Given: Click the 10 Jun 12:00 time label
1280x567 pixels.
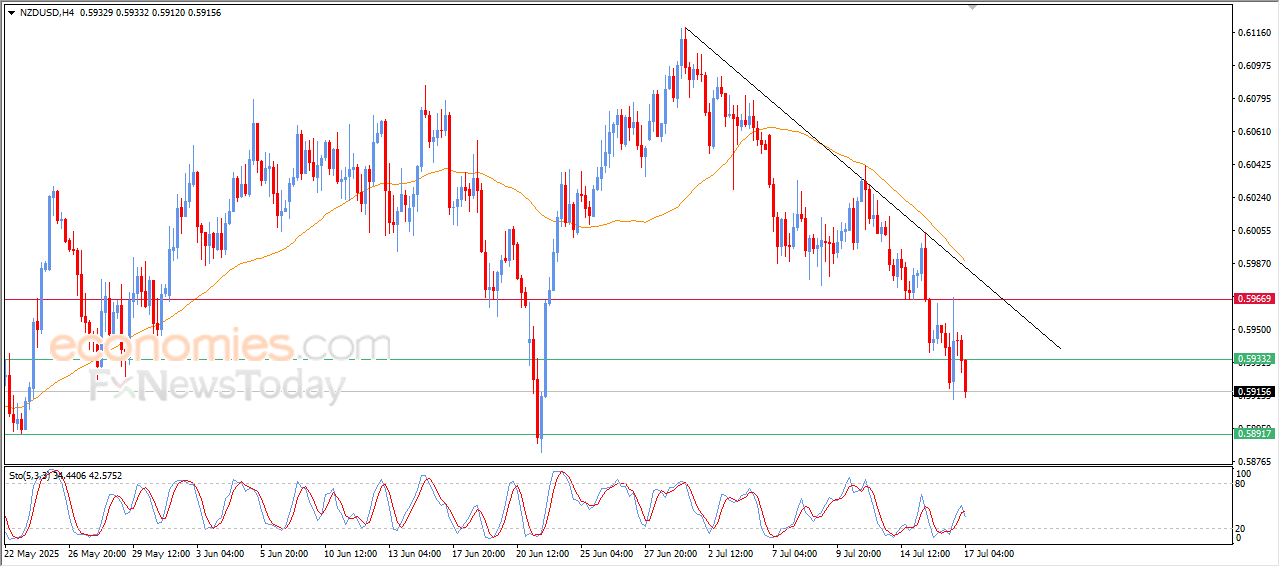Looking at the screenshot, I should pyautogui.click(x=352, y=552).
